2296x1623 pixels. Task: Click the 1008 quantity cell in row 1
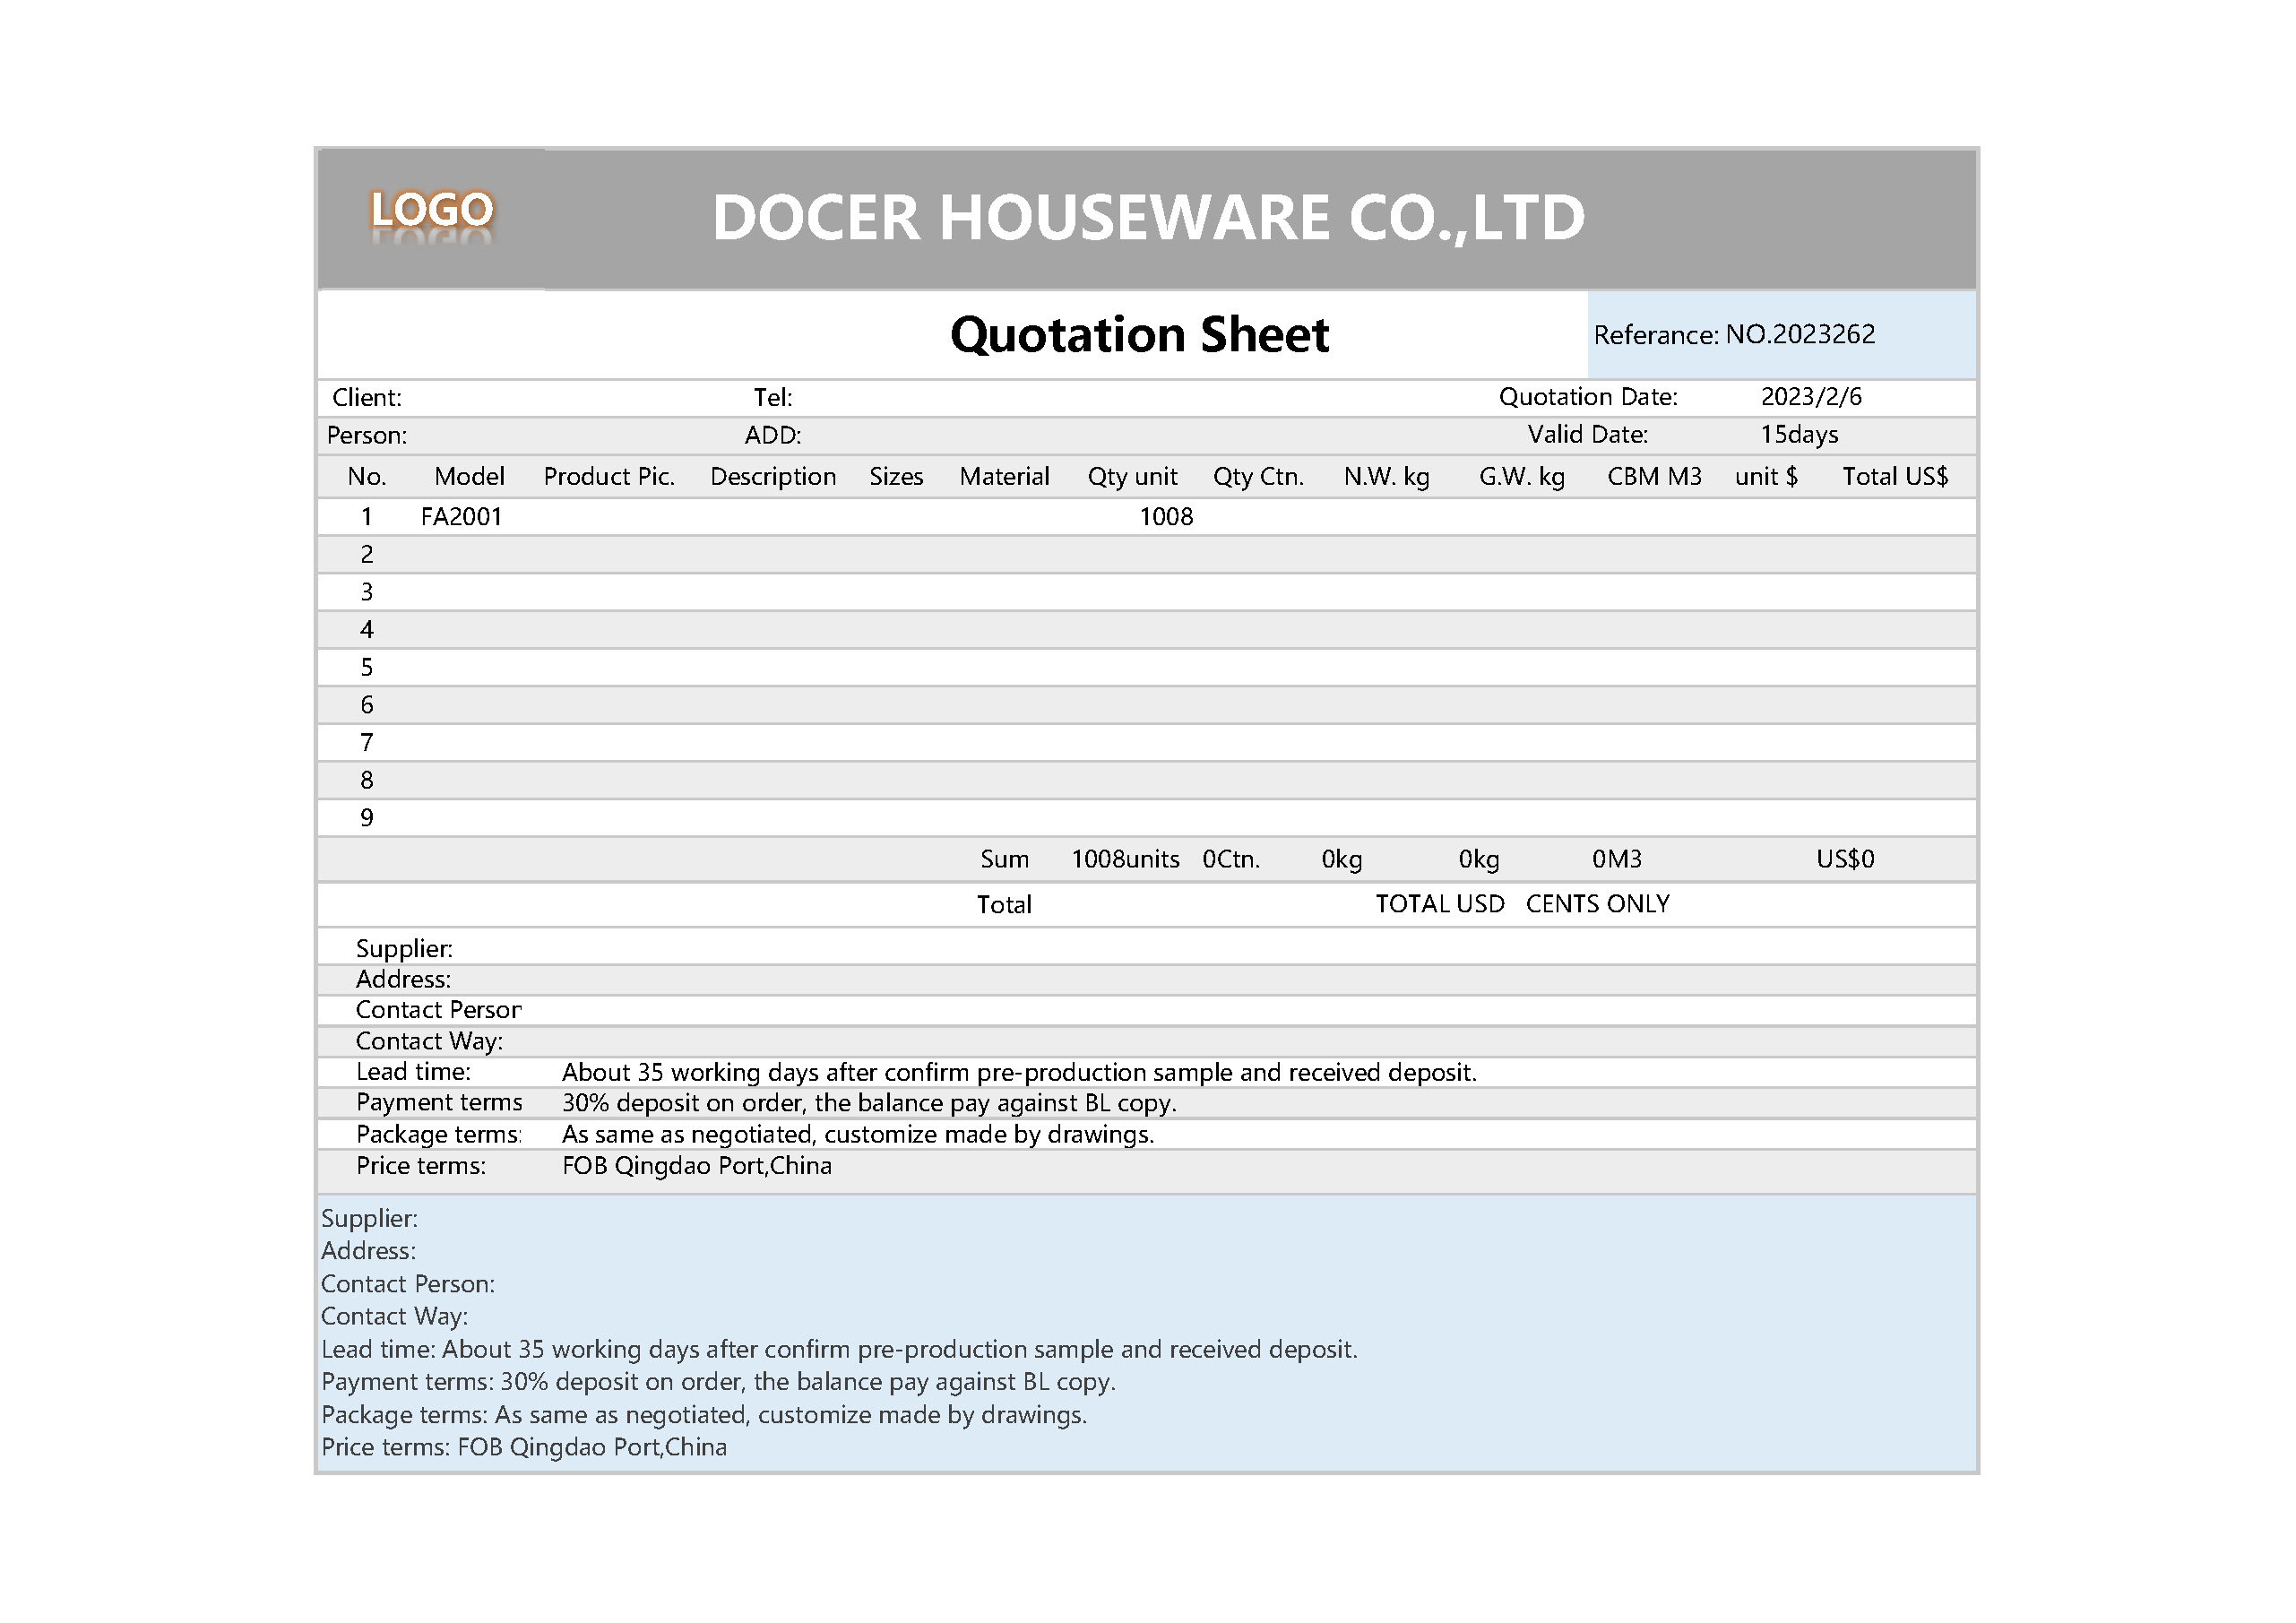(x=1166, y=517)
